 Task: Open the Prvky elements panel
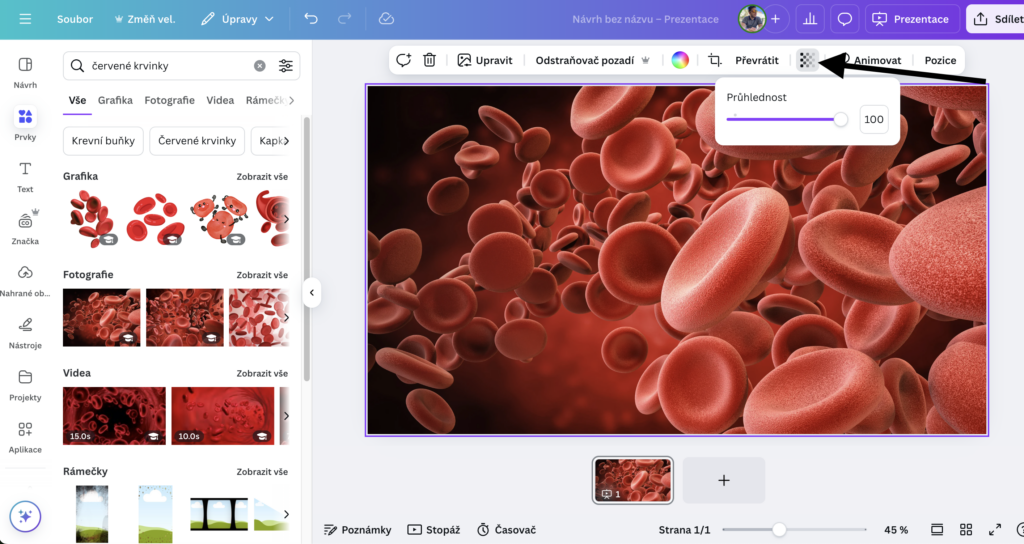(x=25, y=124)
